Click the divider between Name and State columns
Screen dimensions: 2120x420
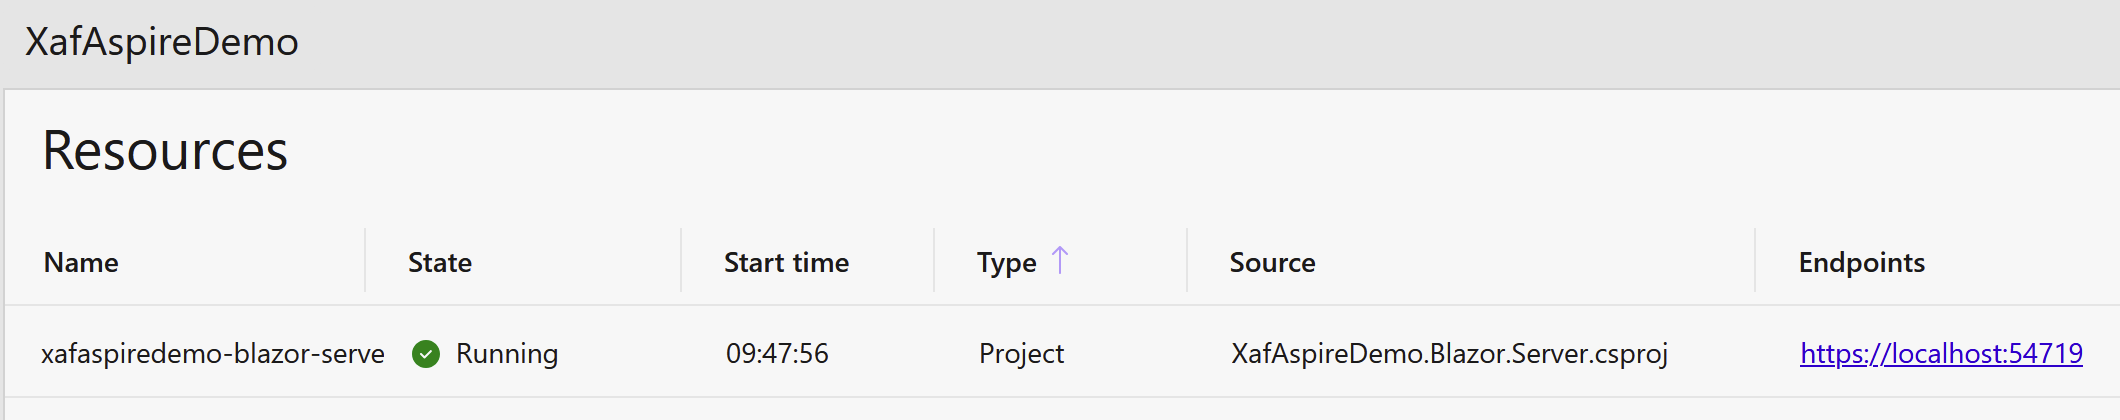pos(365,260)
